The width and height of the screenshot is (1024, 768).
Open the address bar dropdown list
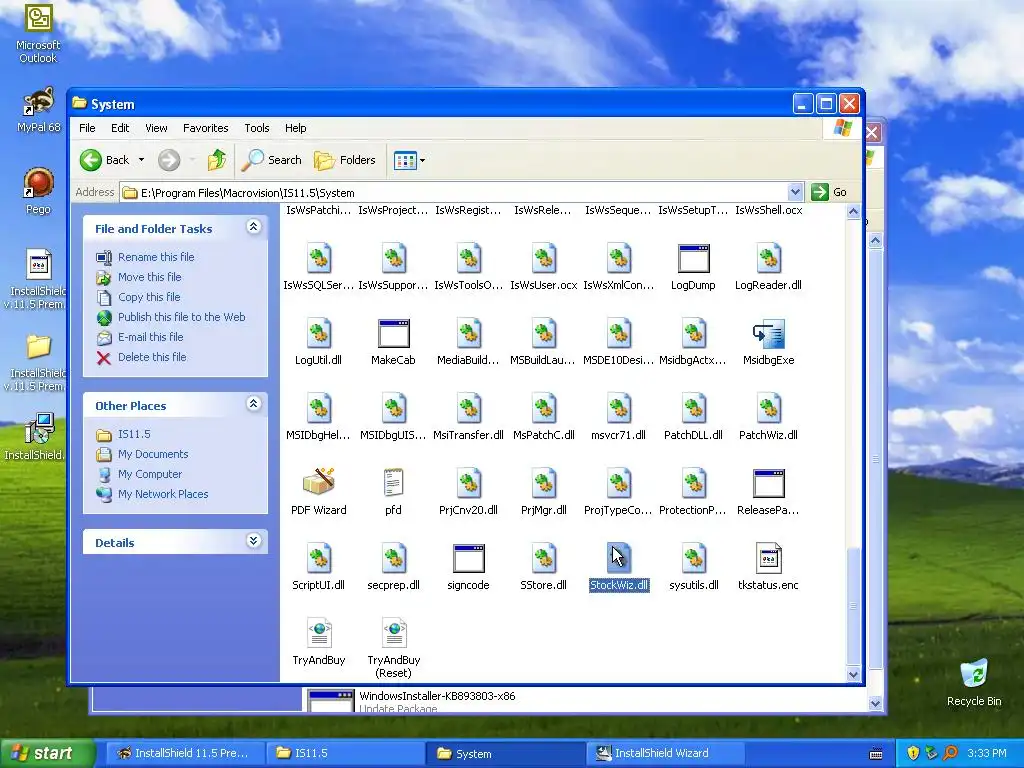(x=795, y=192)
